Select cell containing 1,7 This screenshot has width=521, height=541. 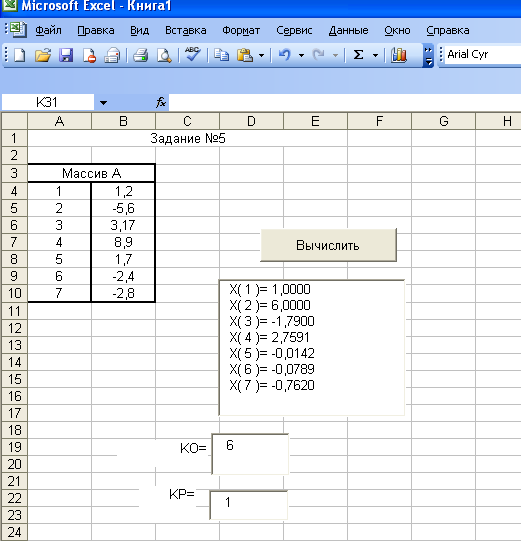pyautogui.click(x=123, y=259)
